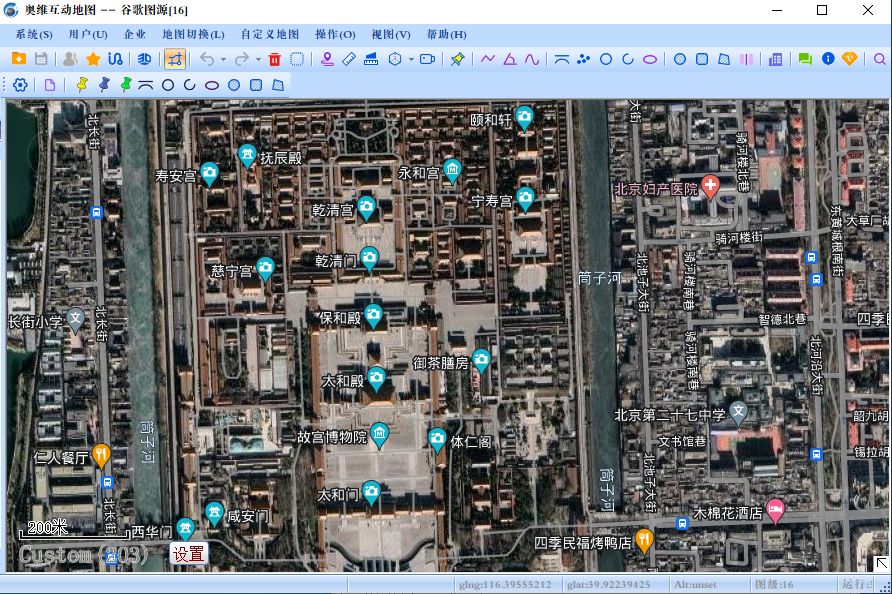892x594 pixels.
Task: Open the green chat messages icon
Action: coord(805,59)
